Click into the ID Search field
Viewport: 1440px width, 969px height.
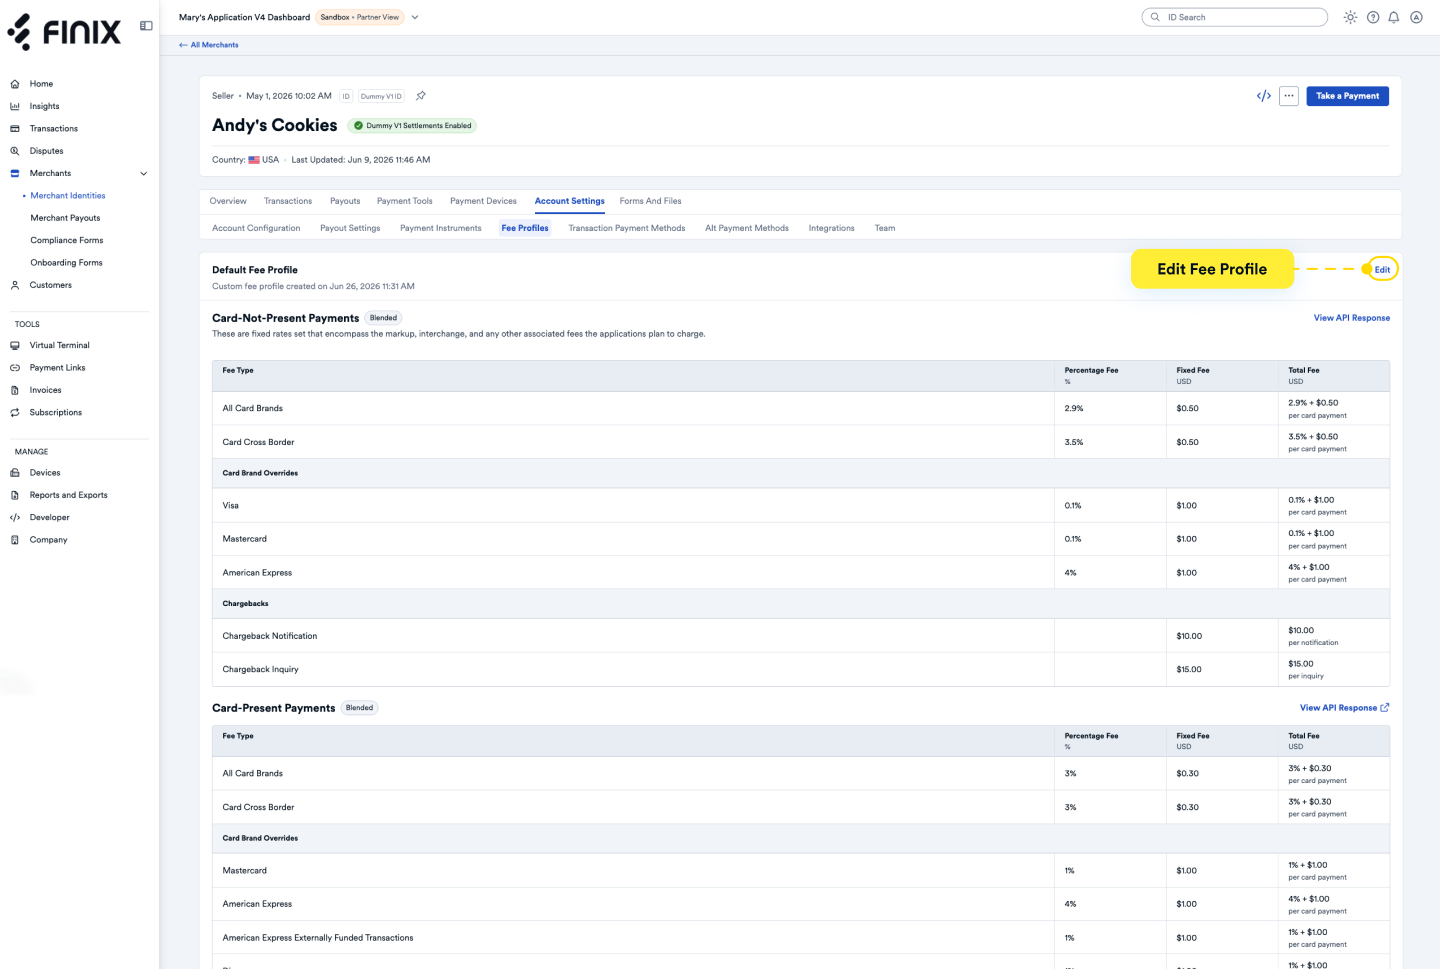(x=1235, y=17)
